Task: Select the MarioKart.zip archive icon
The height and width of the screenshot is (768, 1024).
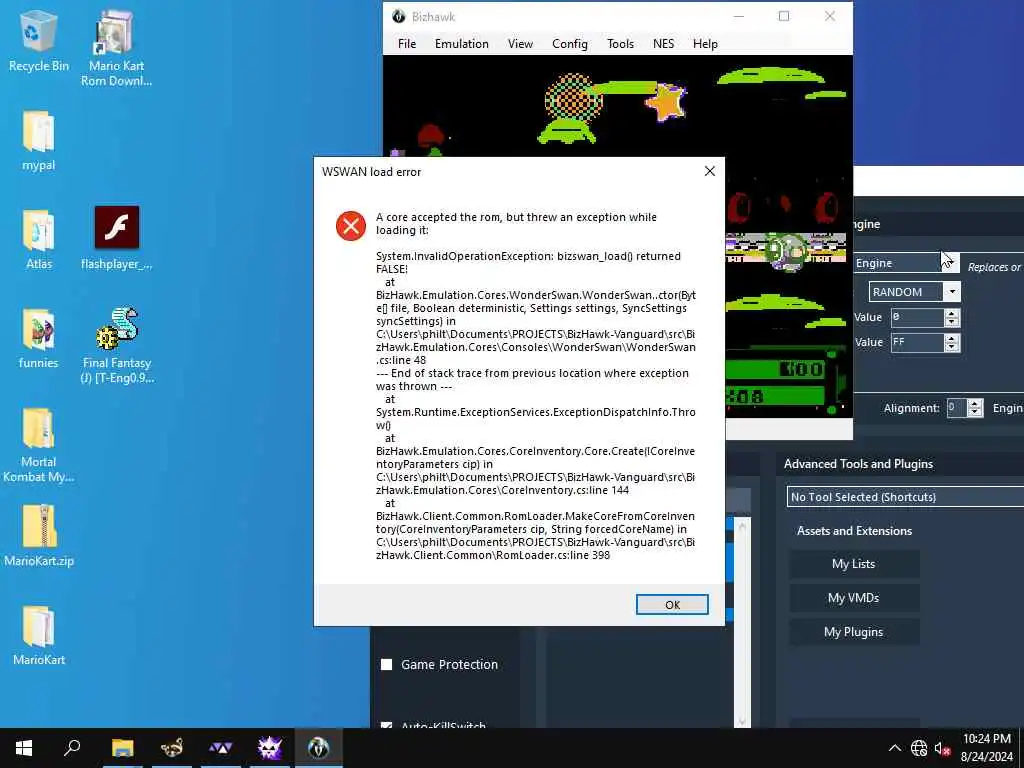Action: (x=39, y=536)
